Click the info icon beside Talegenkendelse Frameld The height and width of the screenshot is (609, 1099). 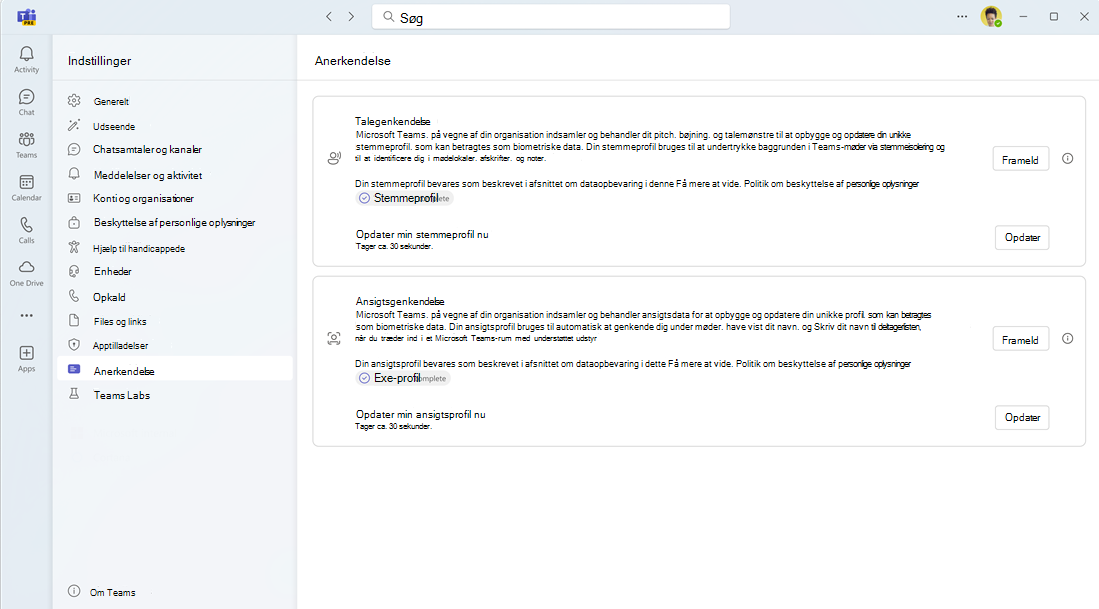(1067, 159)
